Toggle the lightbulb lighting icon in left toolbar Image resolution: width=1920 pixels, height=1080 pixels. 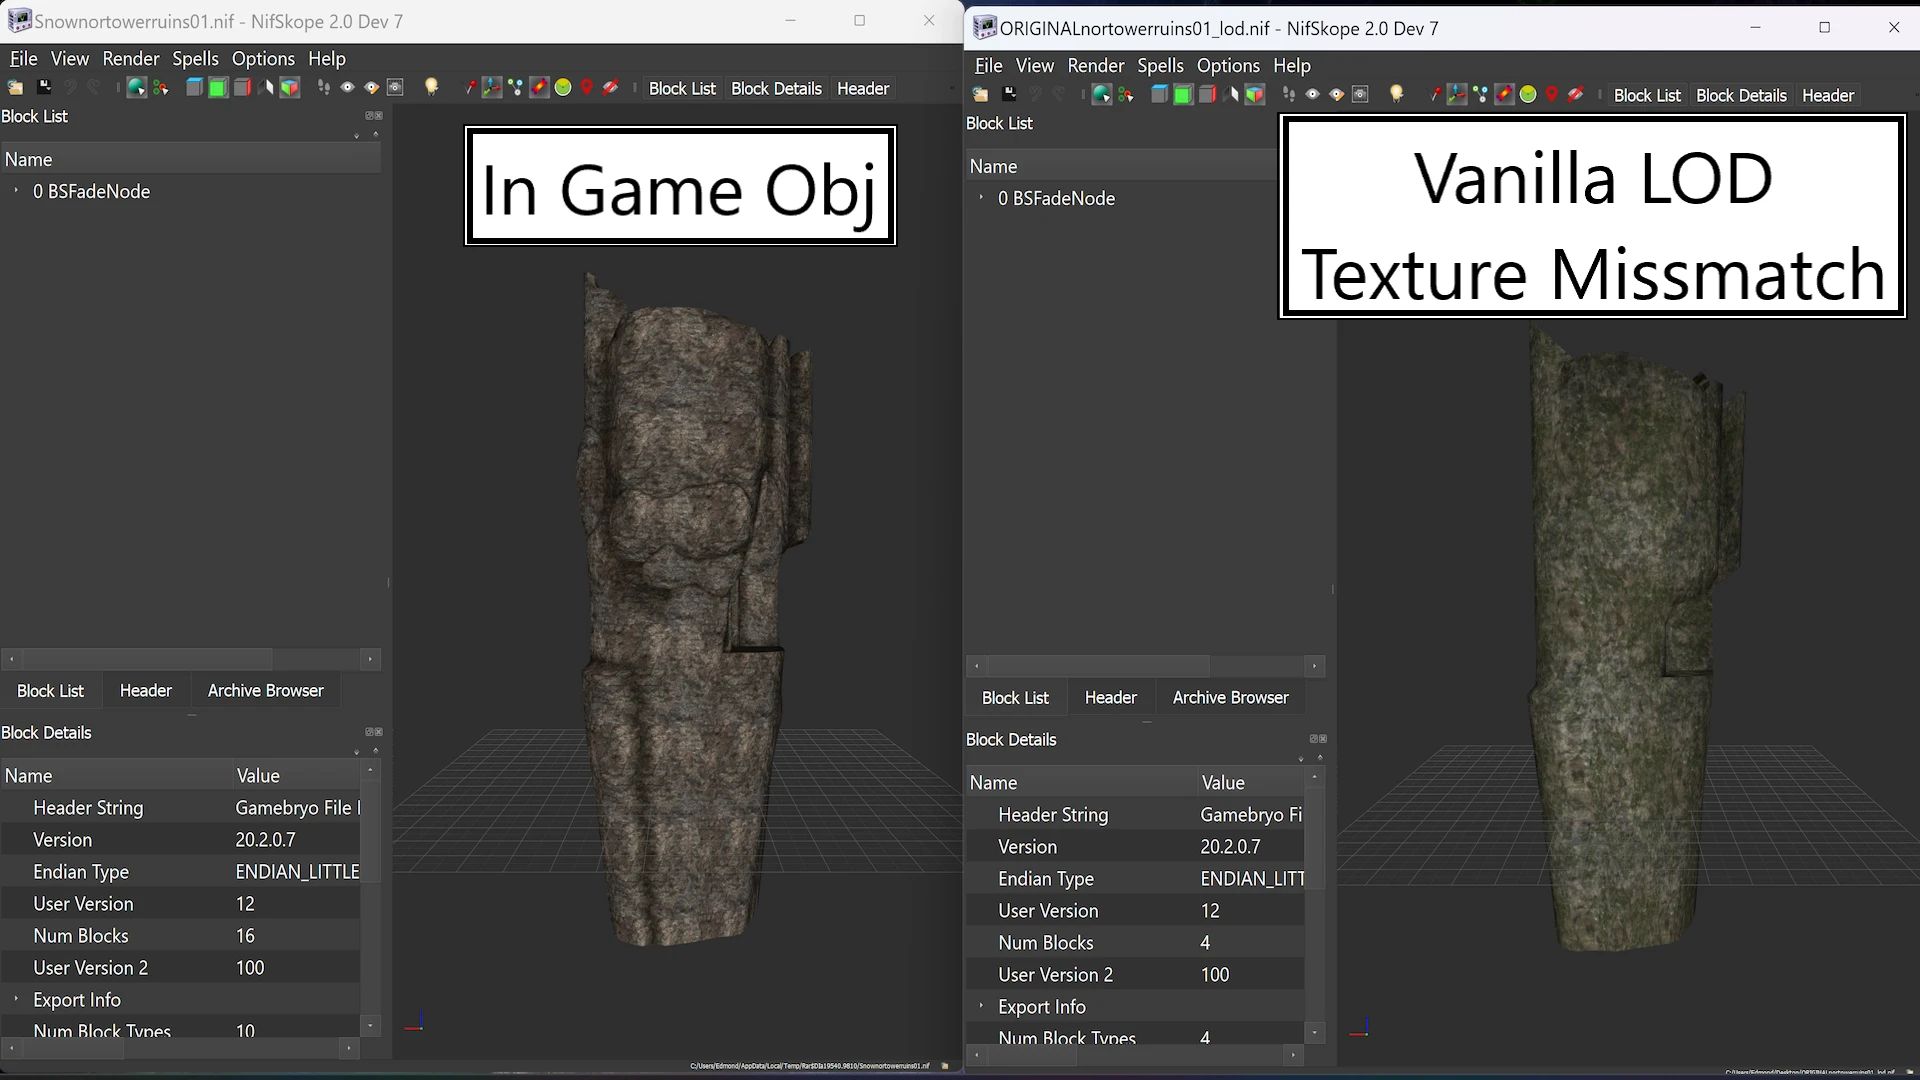coord(431,87)
